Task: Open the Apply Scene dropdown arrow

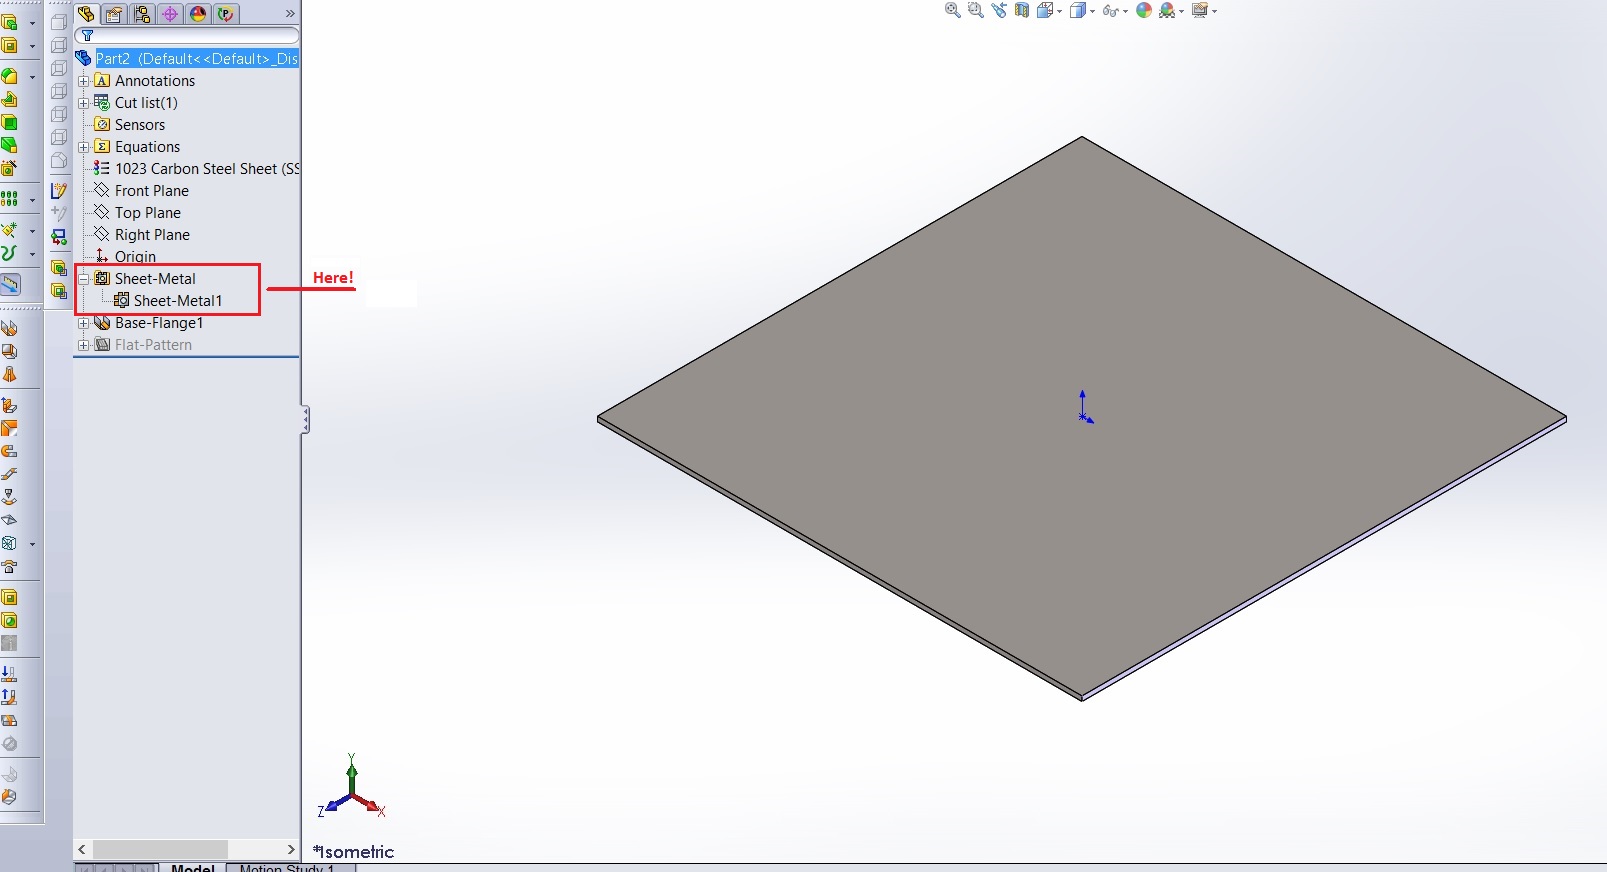Action: pyautogui.click(x=1181, y=11)
